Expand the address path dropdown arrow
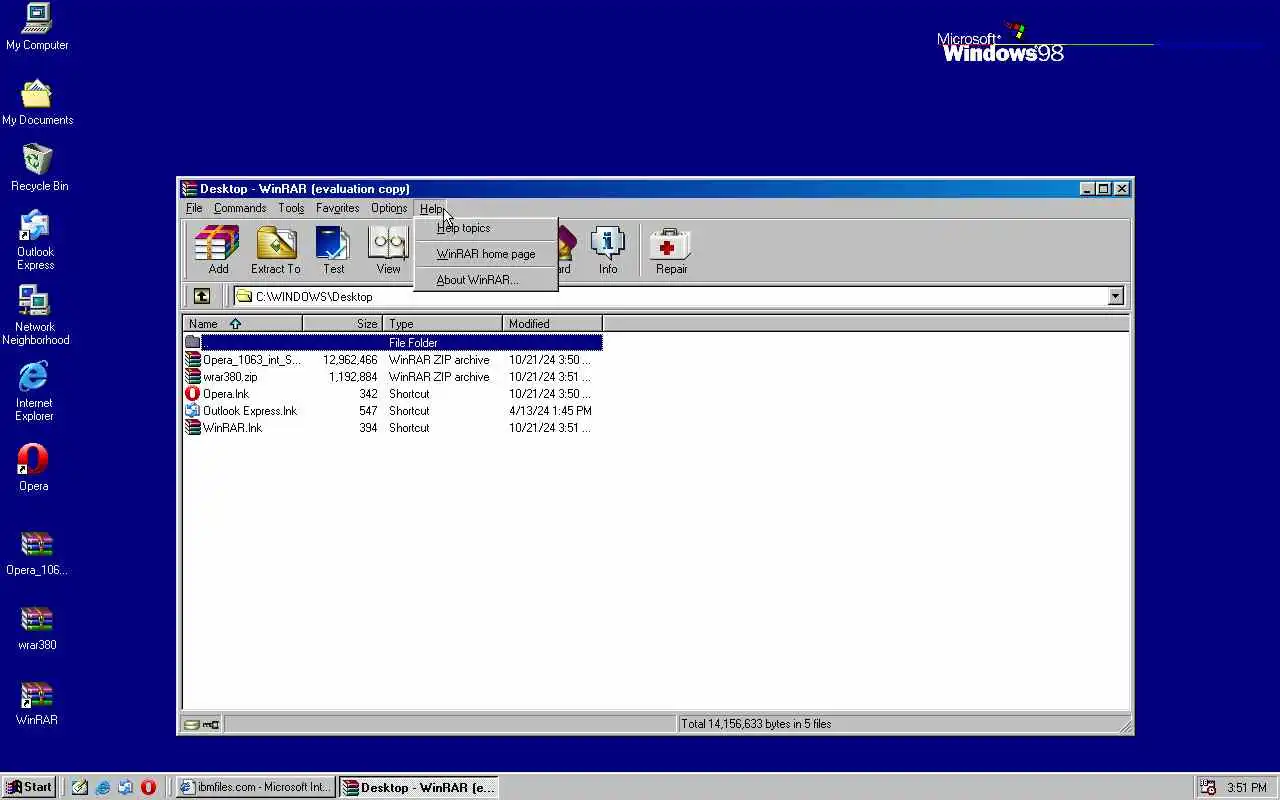The height and width of the screenshot is (800, 1280). pyautogui.click(x=1115, y=296)
